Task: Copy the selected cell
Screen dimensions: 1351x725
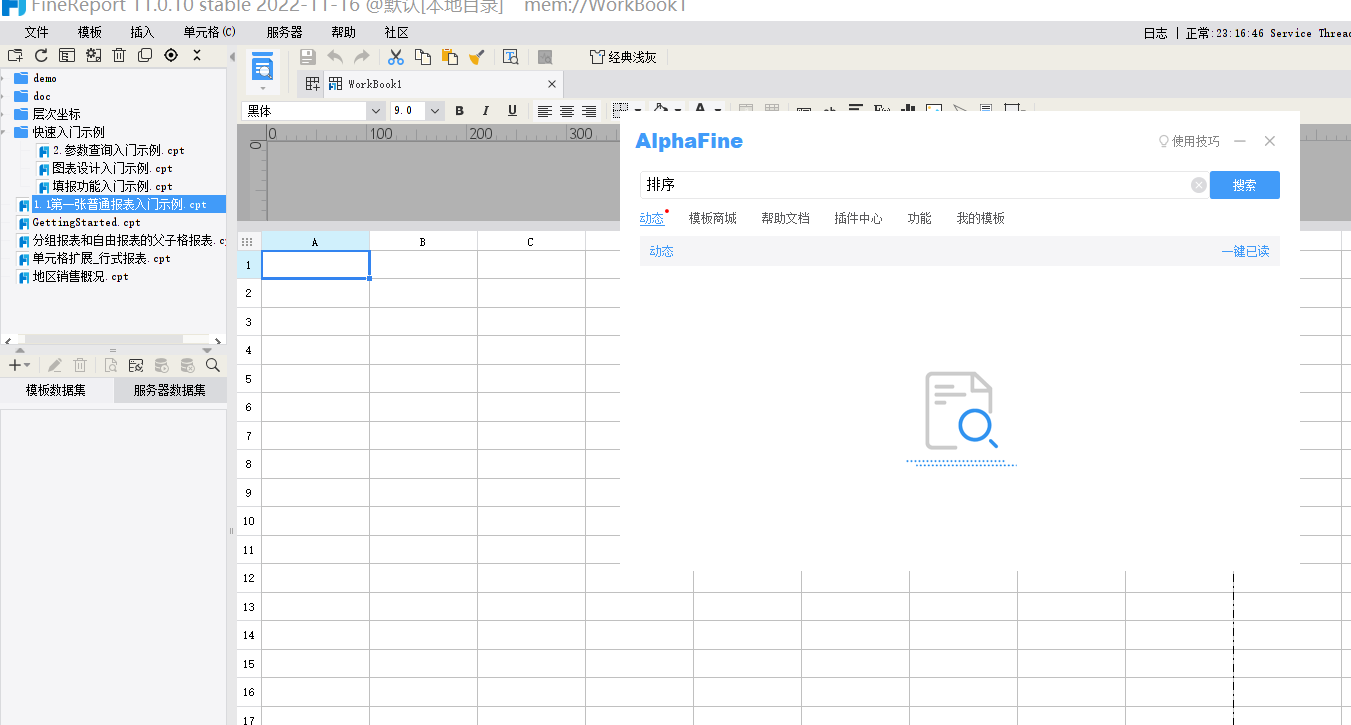Action: [423, 58]
